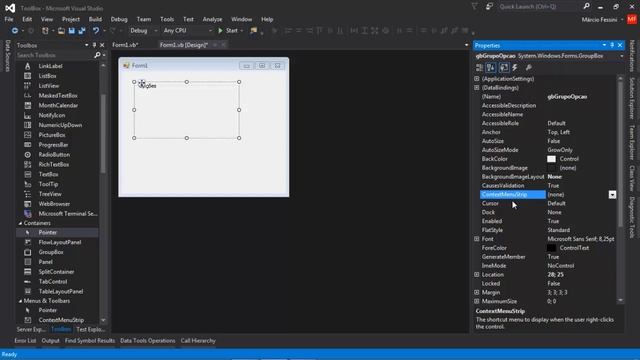Open the Analyze menu
The height and width of the screenshot is (360, 640).
[212, 19]
